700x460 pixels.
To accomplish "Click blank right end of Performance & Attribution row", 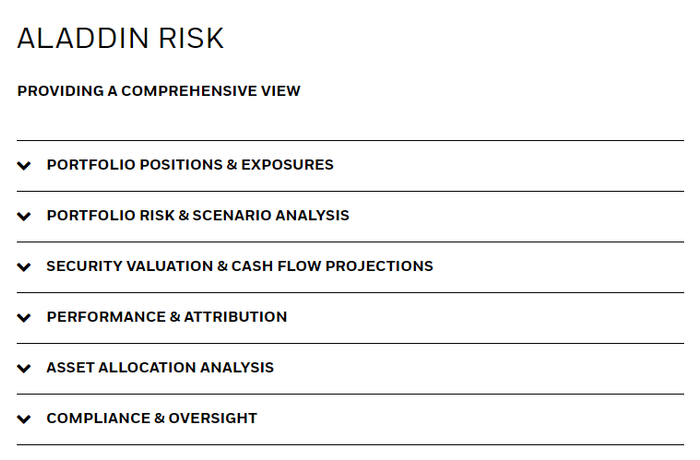I will [x=600, y=318].
